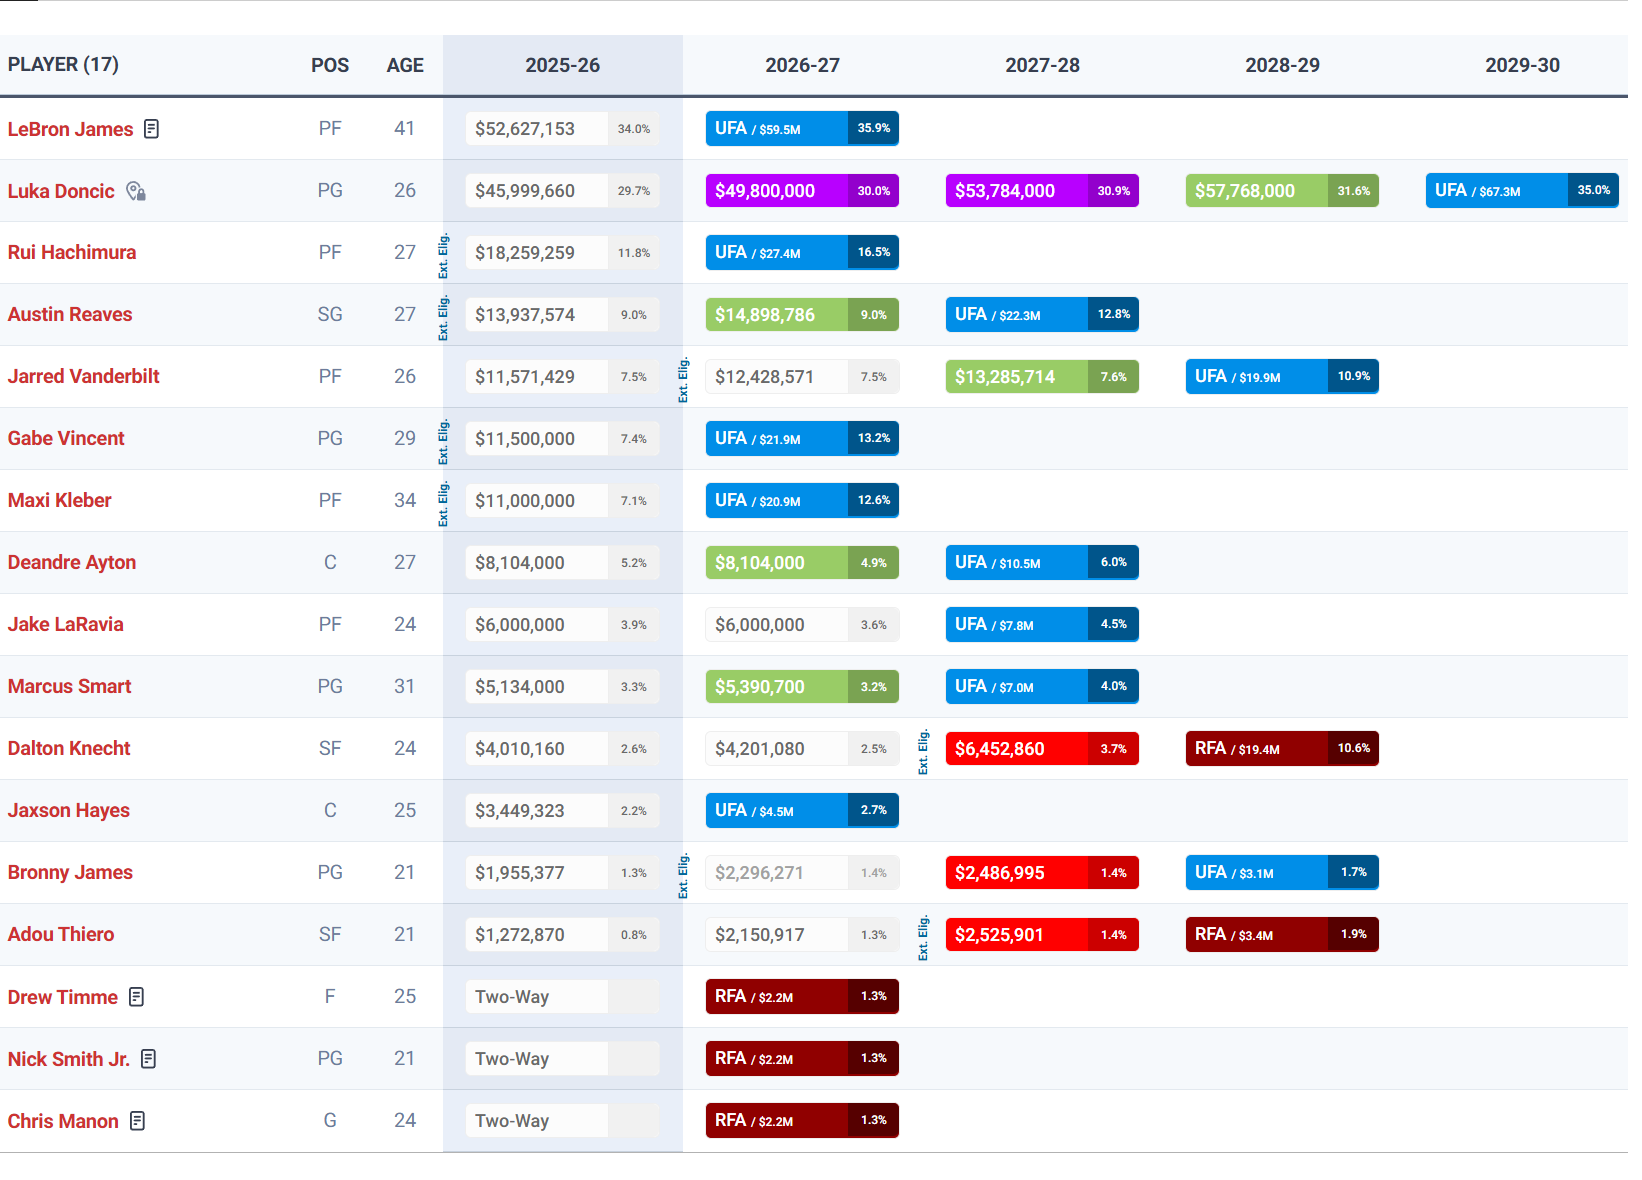Image resolution: width=1642 pixels, height=1180 pixels.
Task: Open Dalton Knecht player link
Action: [69, 749]
